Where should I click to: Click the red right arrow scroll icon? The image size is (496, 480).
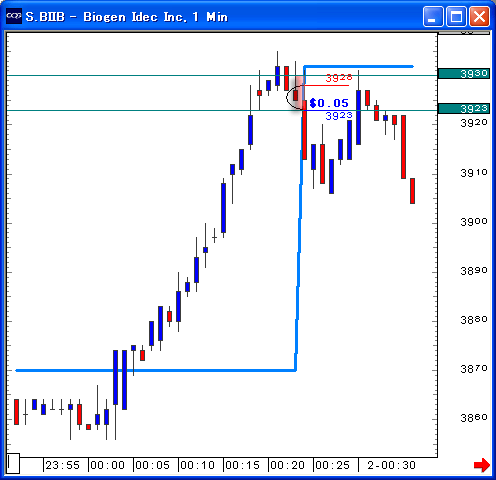[482, 465]
